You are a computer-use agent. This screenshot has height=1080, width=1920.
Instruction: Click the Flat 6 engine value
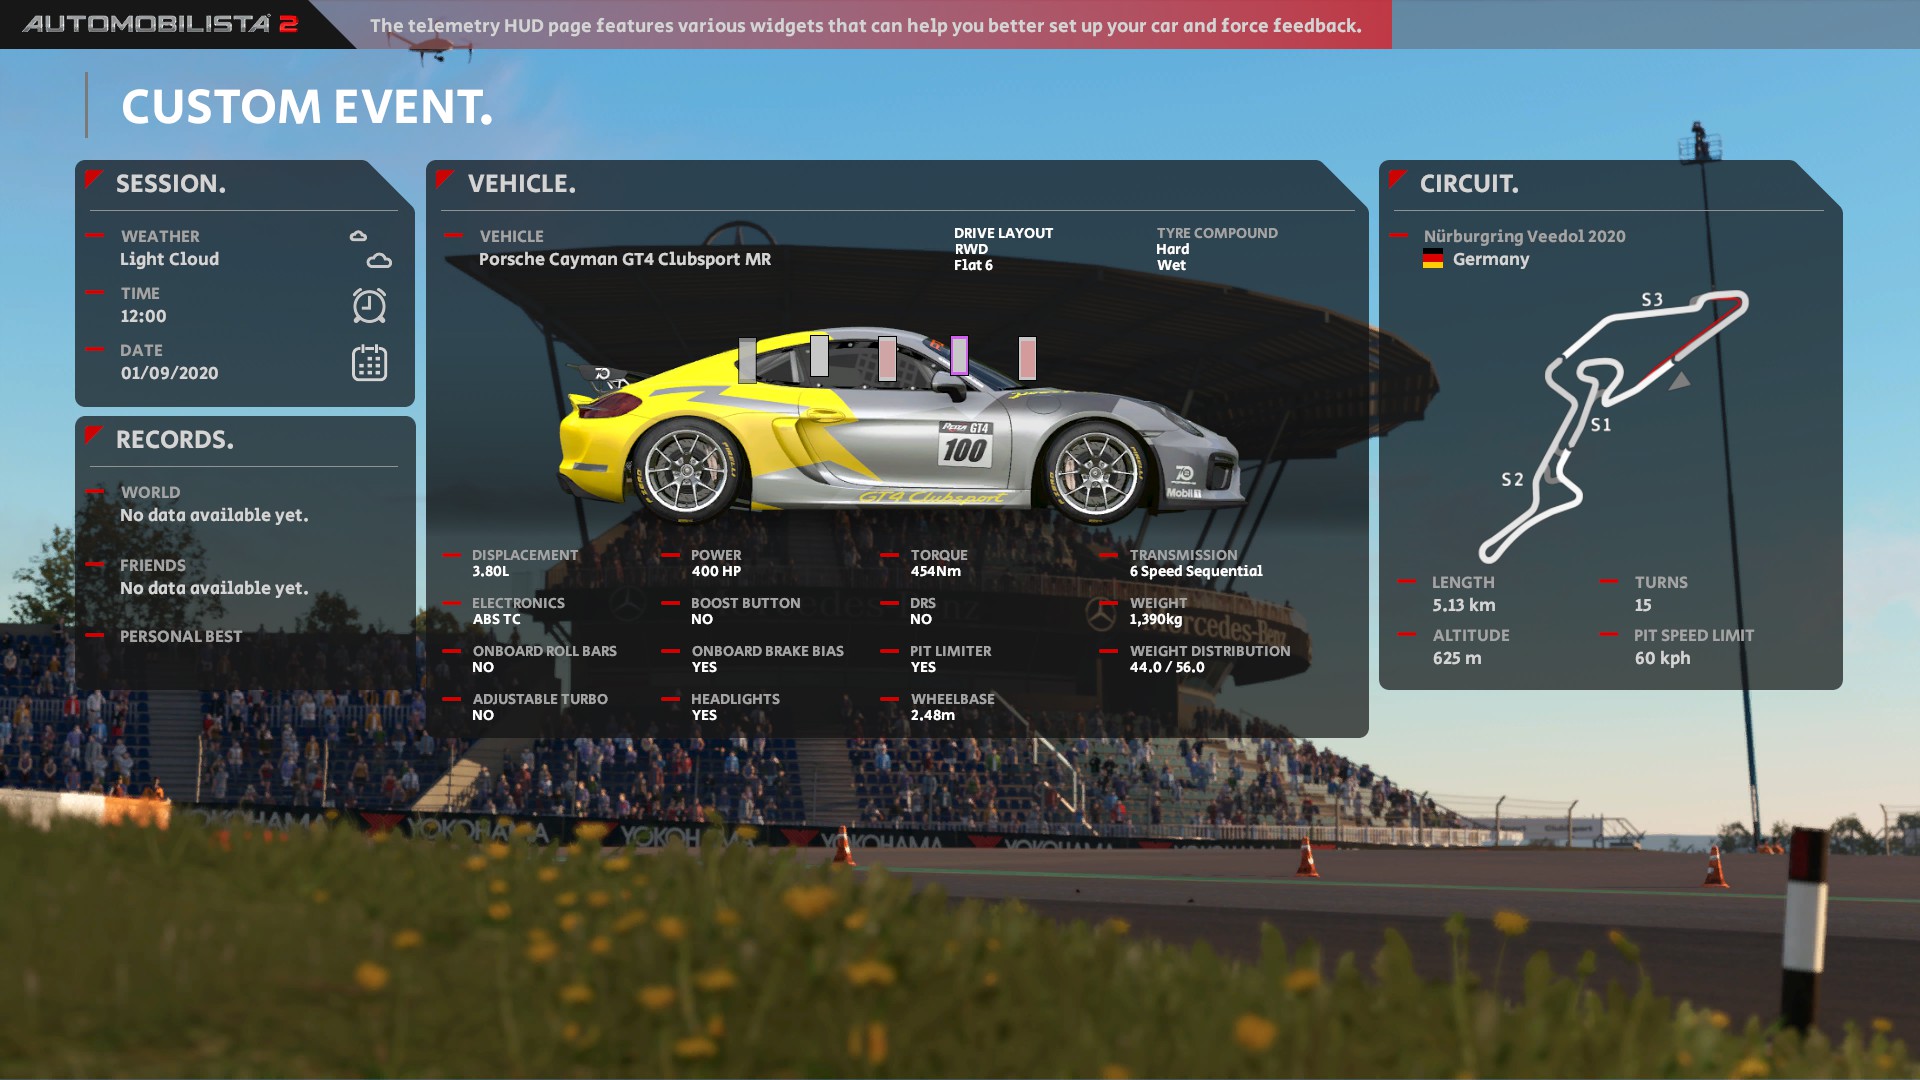point(973,265)
